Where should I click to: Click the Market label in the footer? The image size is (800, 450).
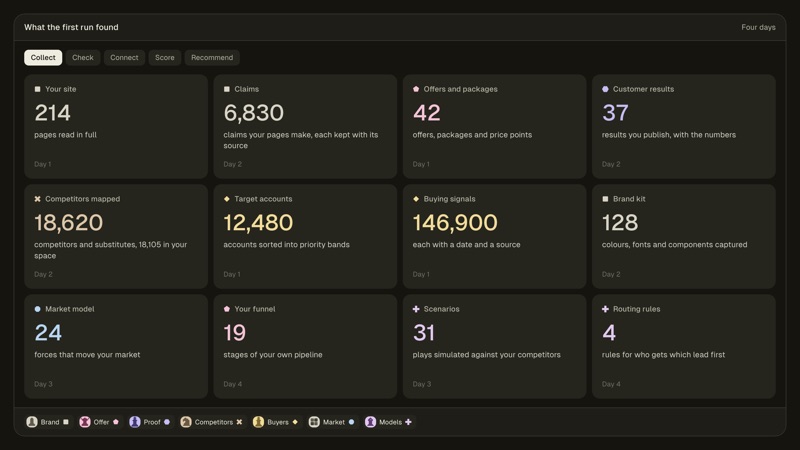(x=334, y=422)
